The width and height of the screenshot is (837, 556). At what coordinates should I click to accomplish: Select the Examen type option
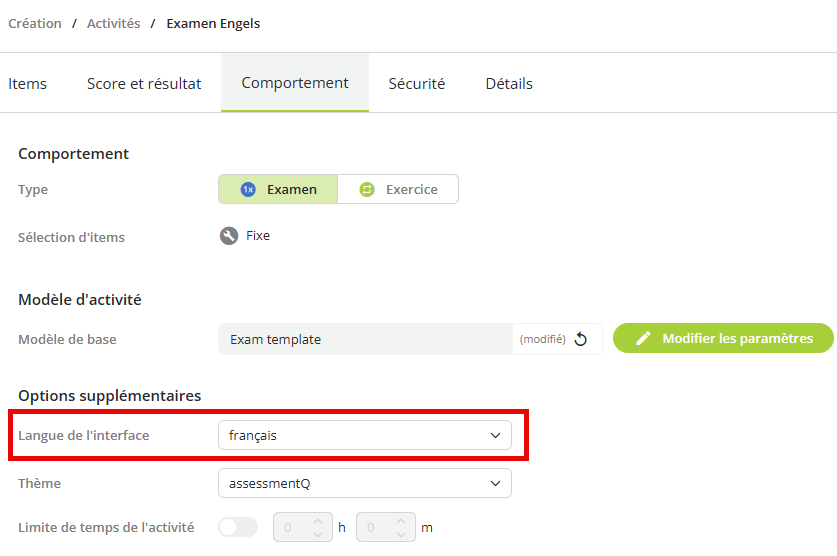click(278, 189)
